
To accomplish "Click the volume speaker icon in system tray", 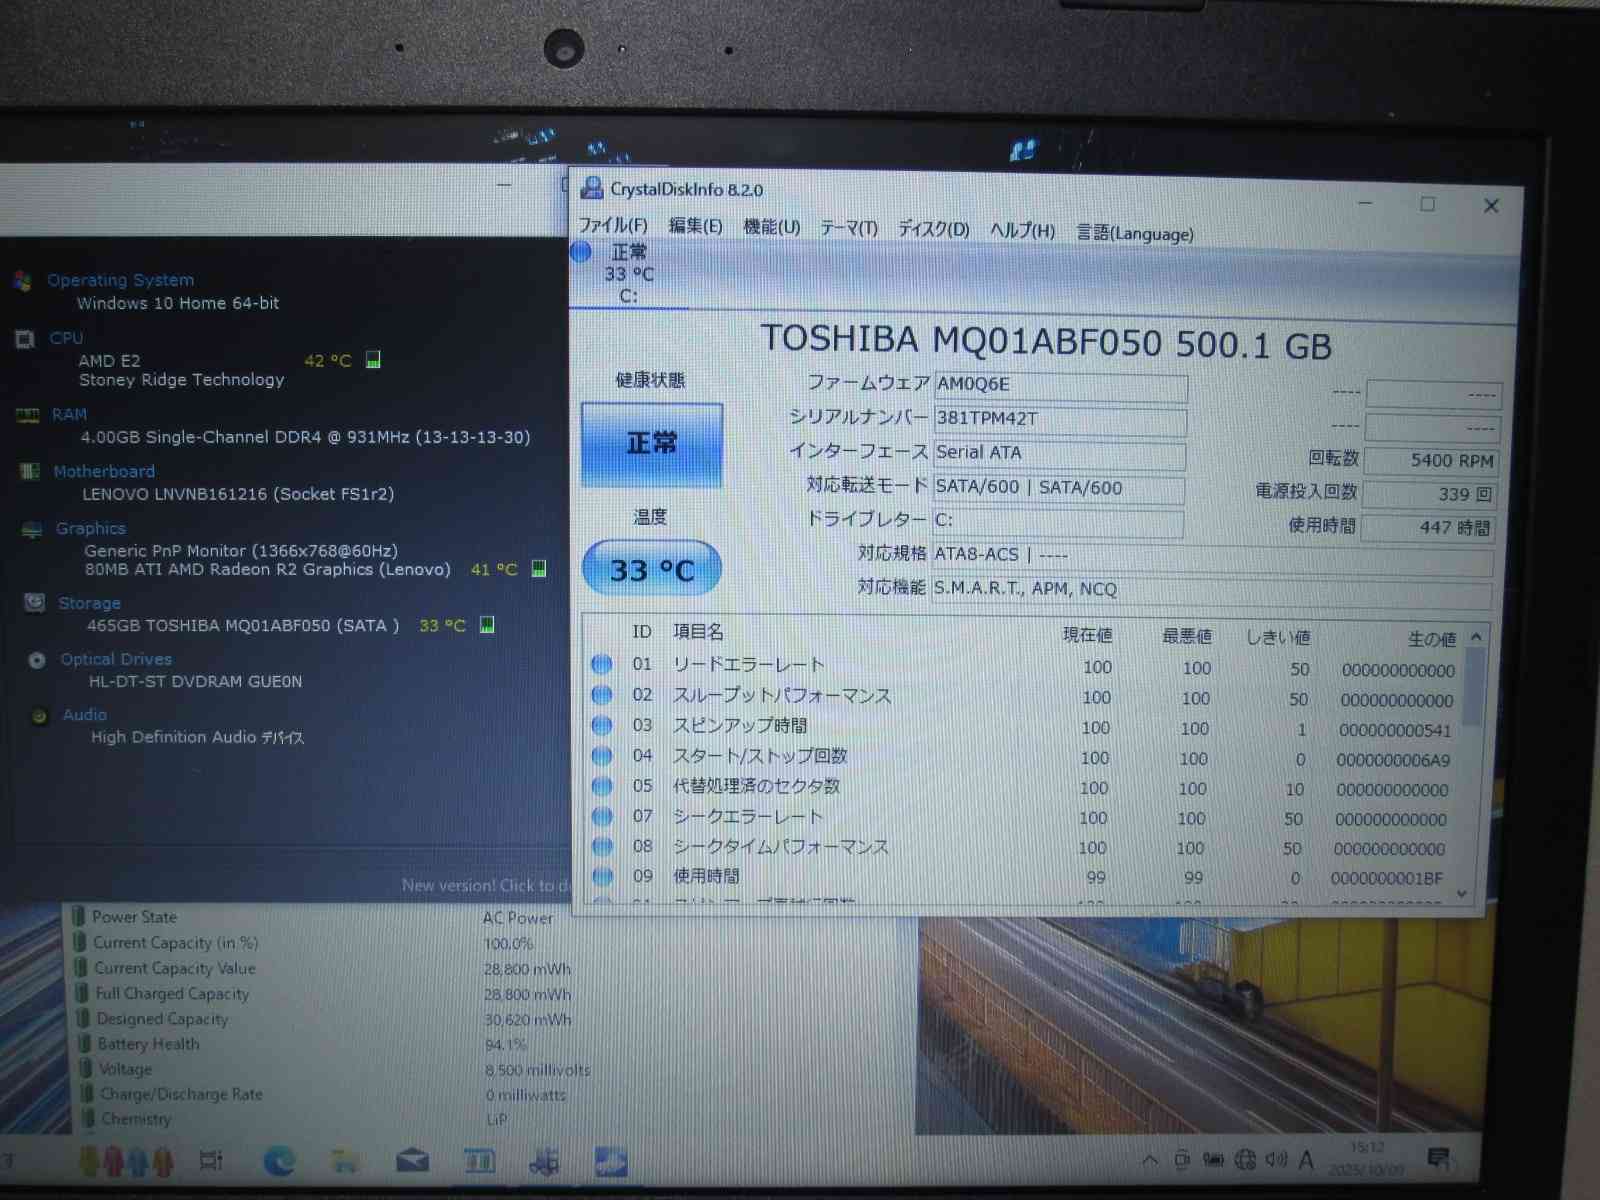I will coord(1275,1160).
